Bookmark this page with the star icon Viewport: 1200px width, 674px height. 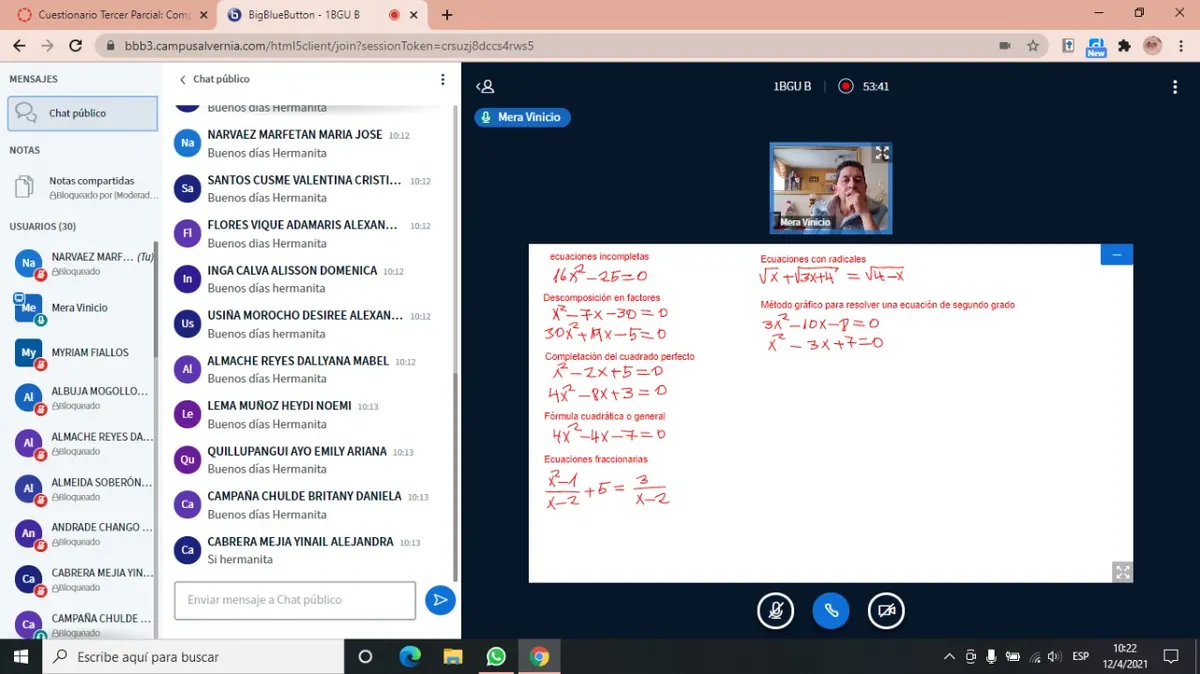[1033, 45]
